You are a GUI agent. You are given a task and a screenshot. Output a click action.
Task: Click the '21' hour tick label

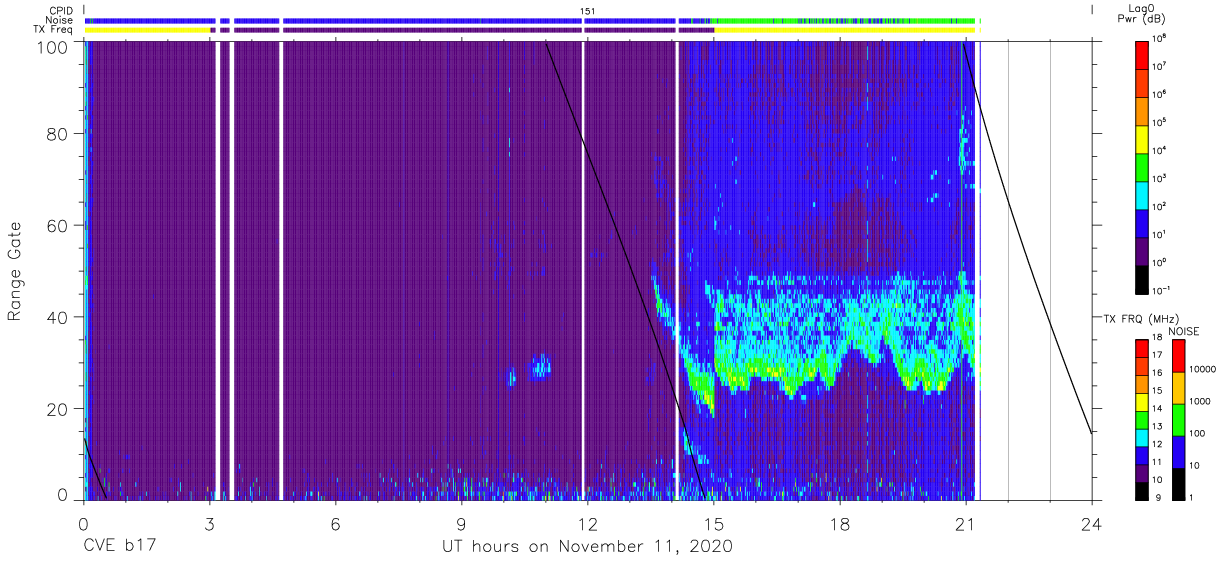[x=966, y=524]
